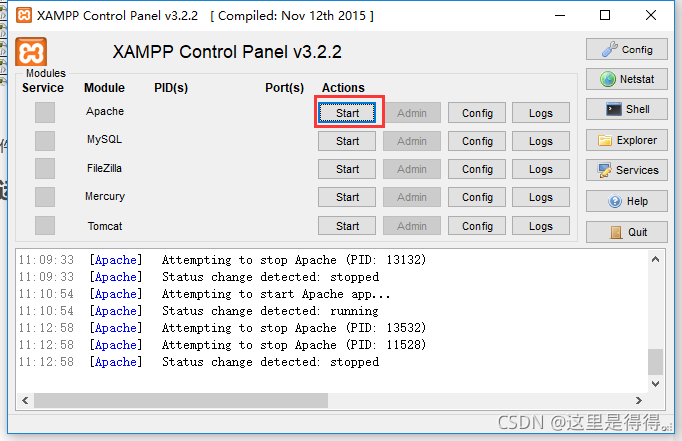Click the log's horizontal scrollbar thumb
The image size is (682, 441).
[x=181, y=400]
